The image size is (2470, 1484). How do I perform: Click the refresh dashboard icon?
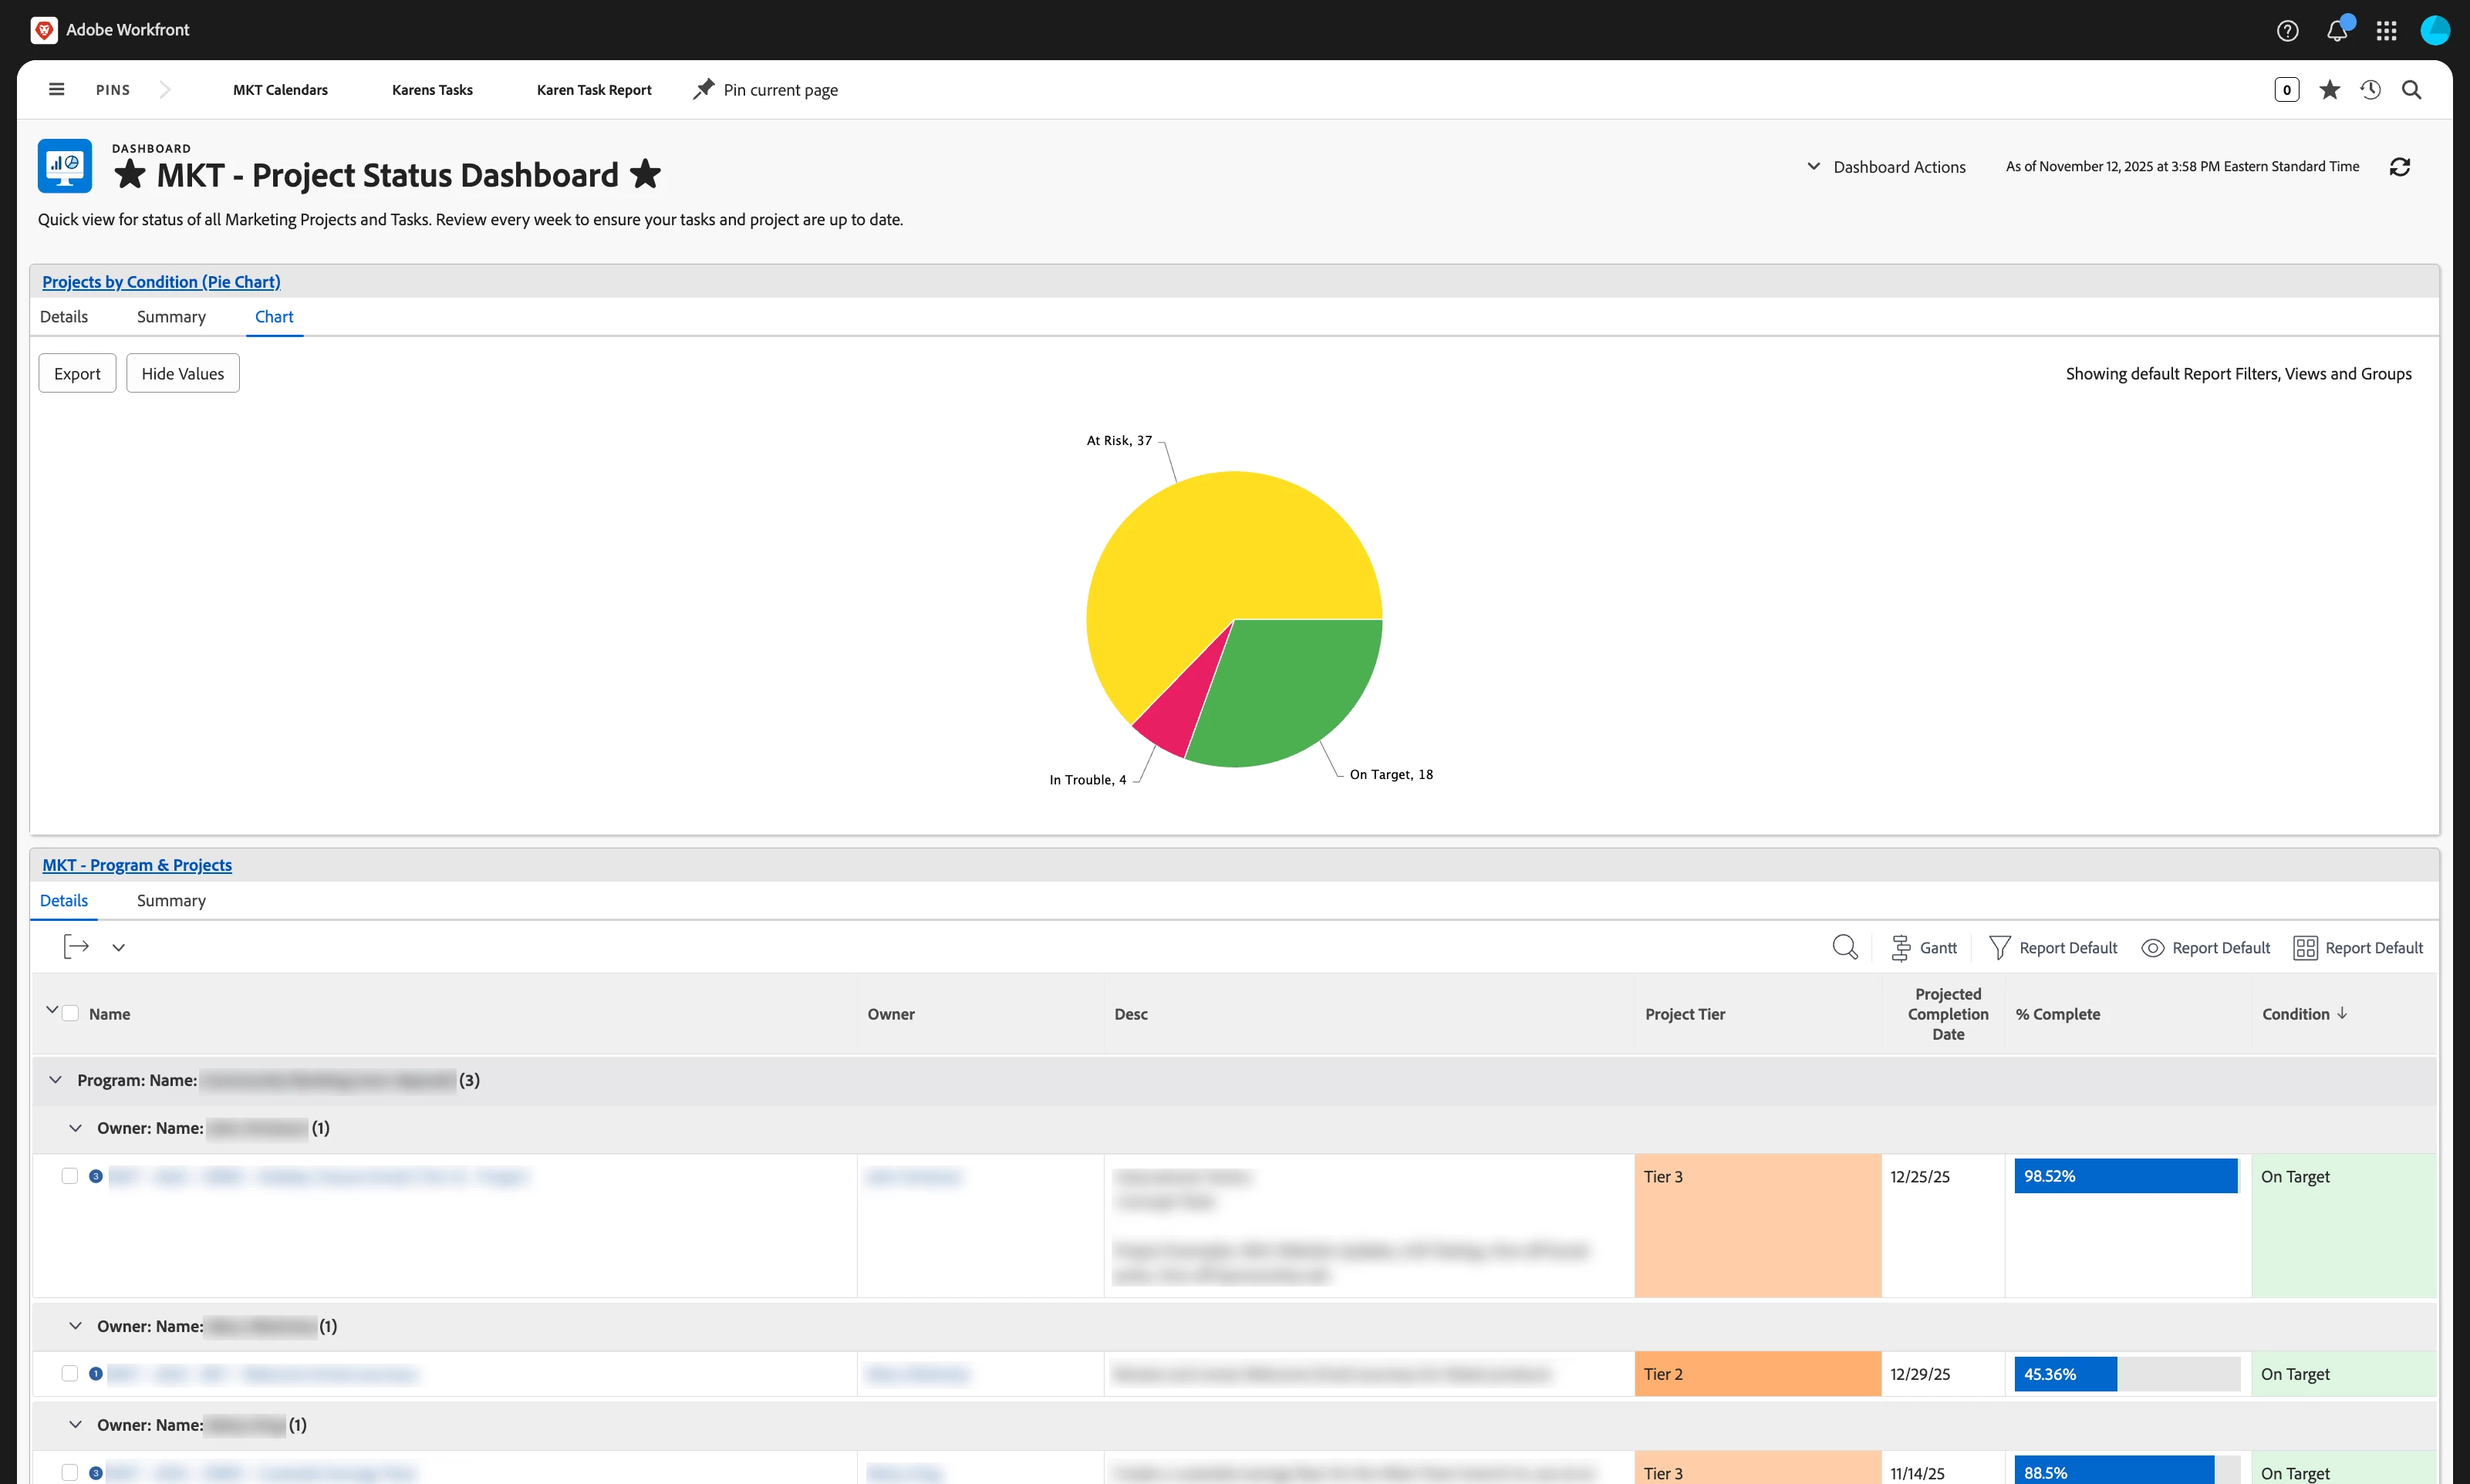(x=2399, y=167)
